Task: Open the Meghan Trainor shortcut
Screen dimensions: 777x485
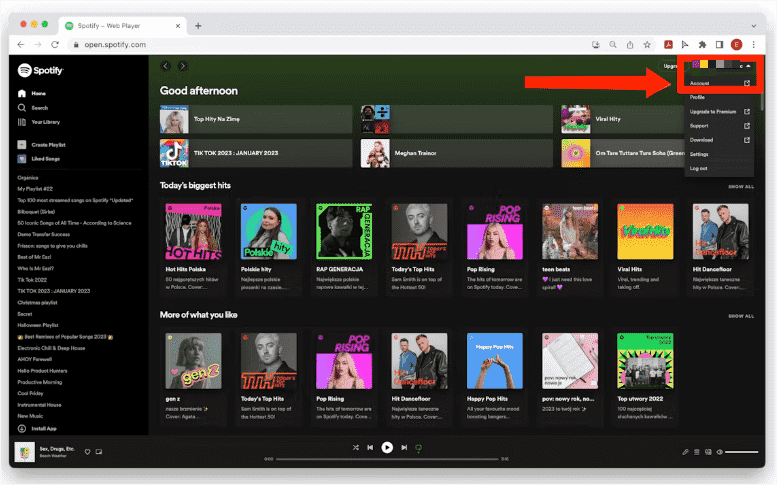Action: point(456,153)
